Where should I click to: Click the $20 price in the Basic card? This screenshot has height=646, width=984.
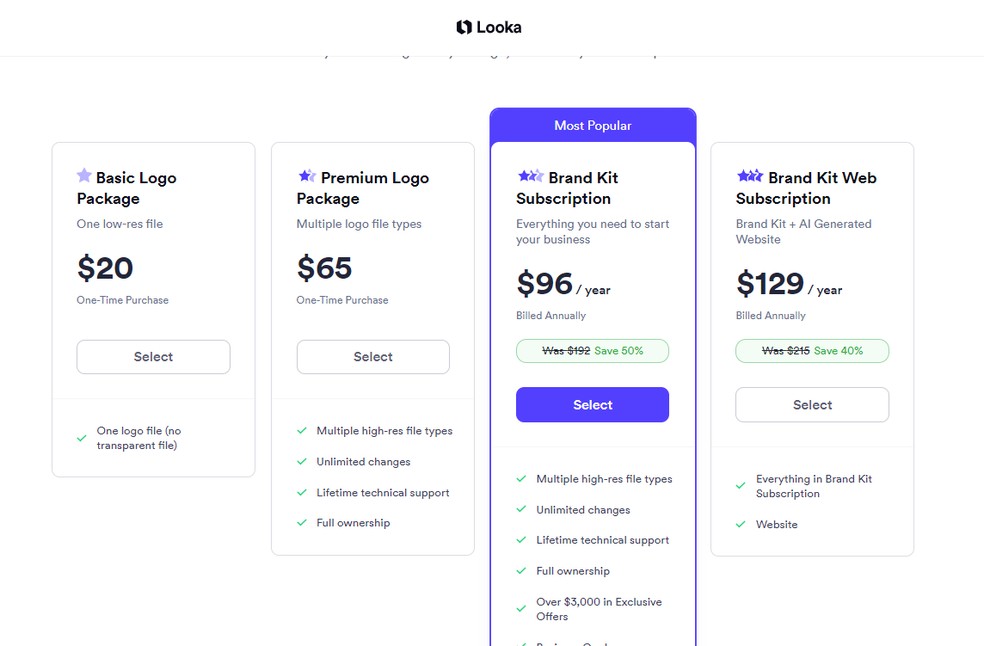point(105,268)
